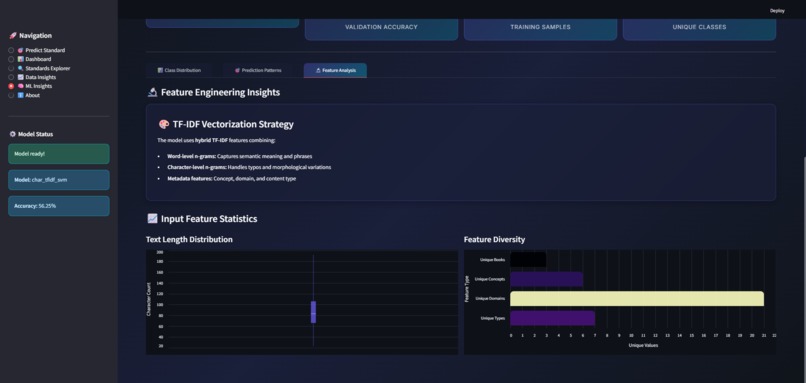Click the Unique Values x-axis title
806x383 pixels.
(643, 345)
